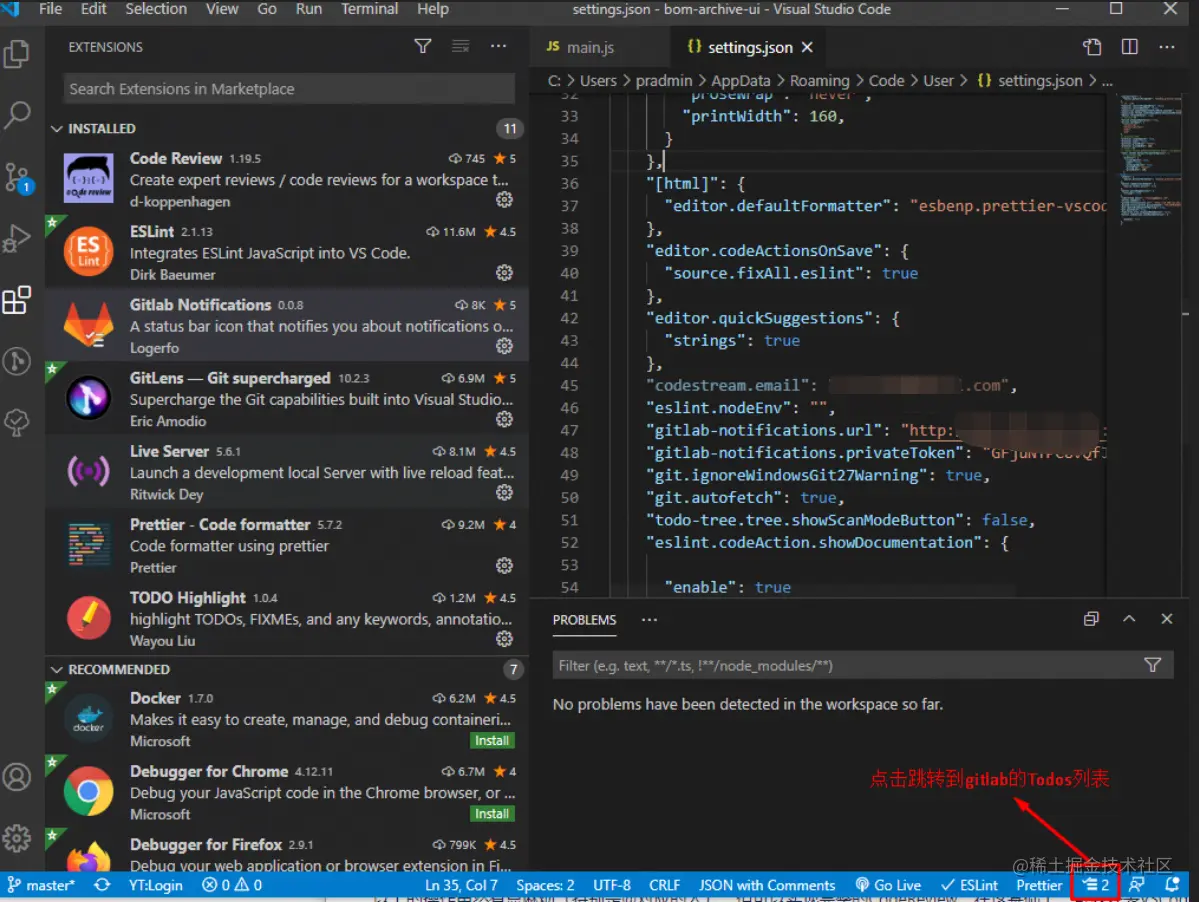The image size is (1199, 902).
Task: Select the PROBLEMS panel tab
Action: 584,620
